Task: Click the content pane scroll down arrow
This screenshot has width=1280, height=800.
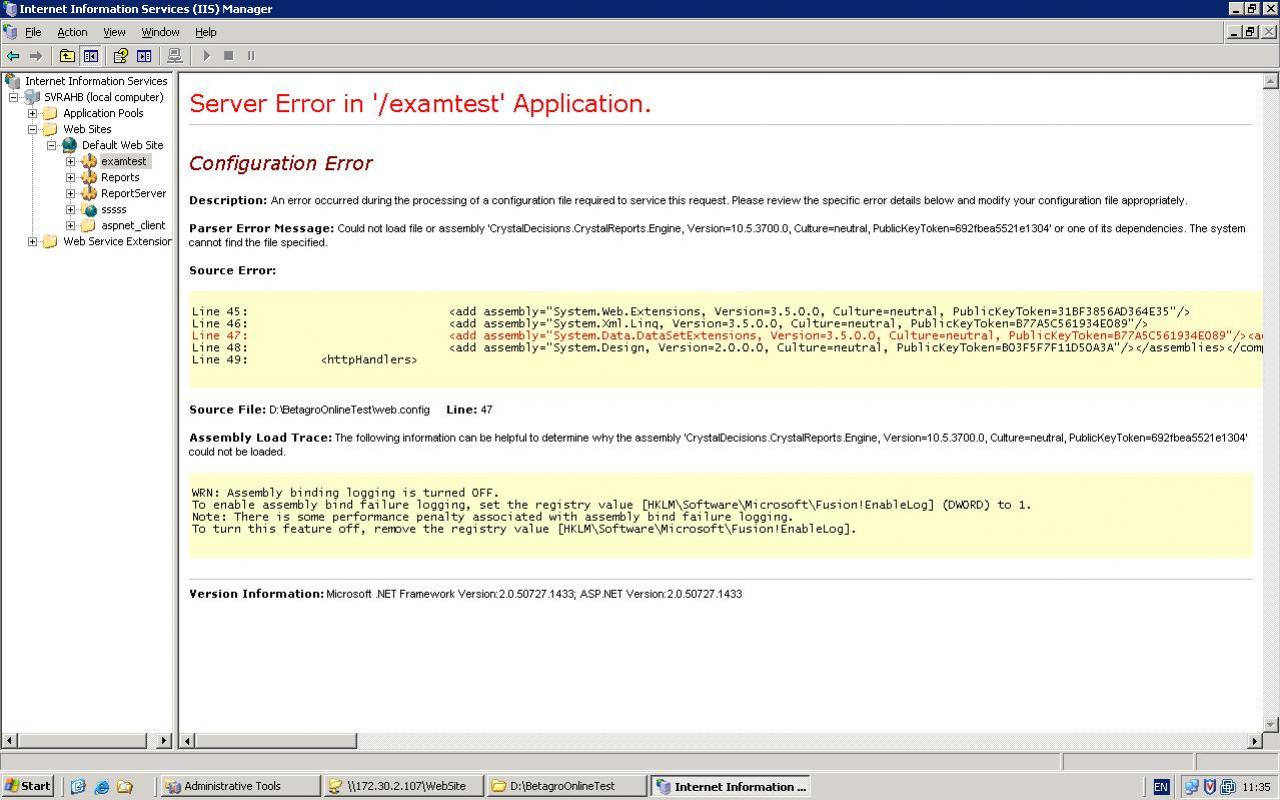Action: [1271, 724]
